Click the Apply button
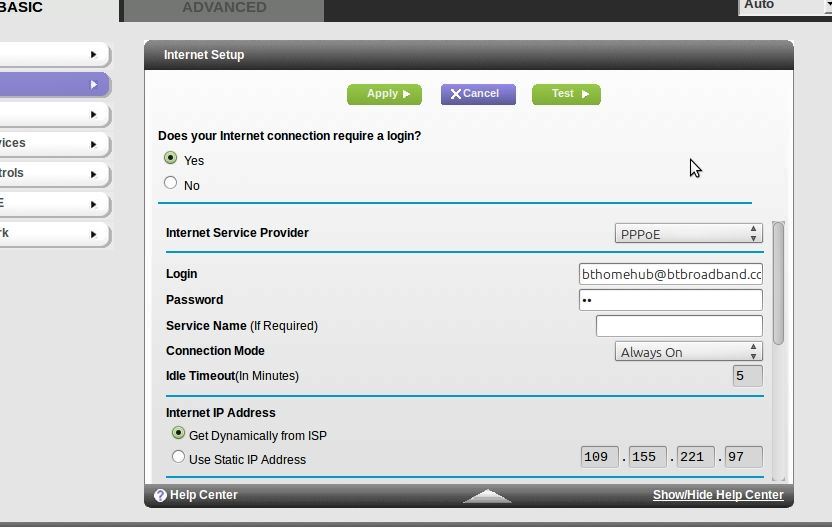This screenshot has height=527, width=832. point(384,94)
